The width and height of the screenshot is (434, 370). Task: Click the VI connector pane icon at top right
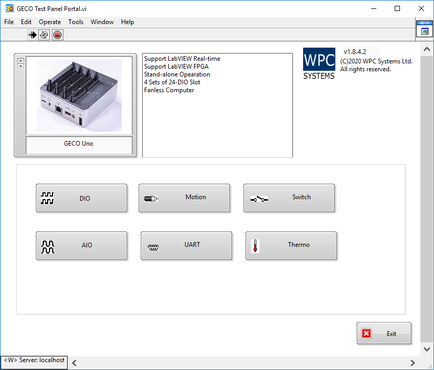(425, 30)
